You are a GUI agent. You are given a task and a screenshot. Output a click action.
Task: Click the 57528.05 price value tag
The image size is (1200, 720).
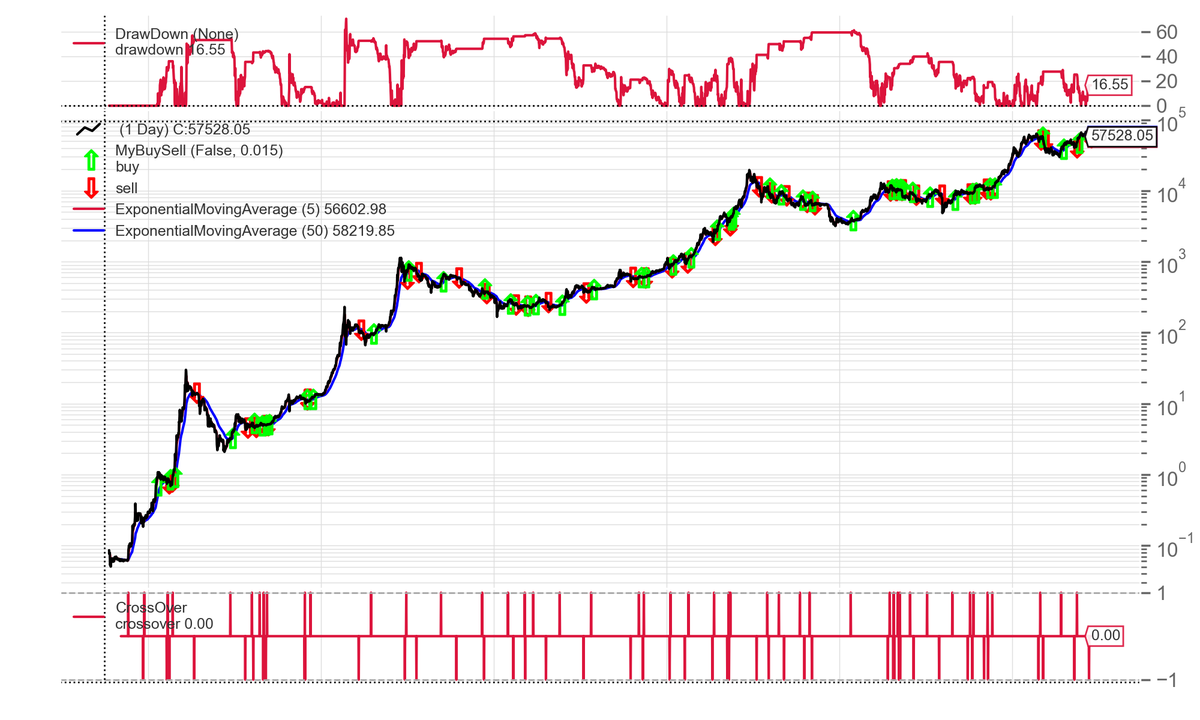tap(1122, 134)
